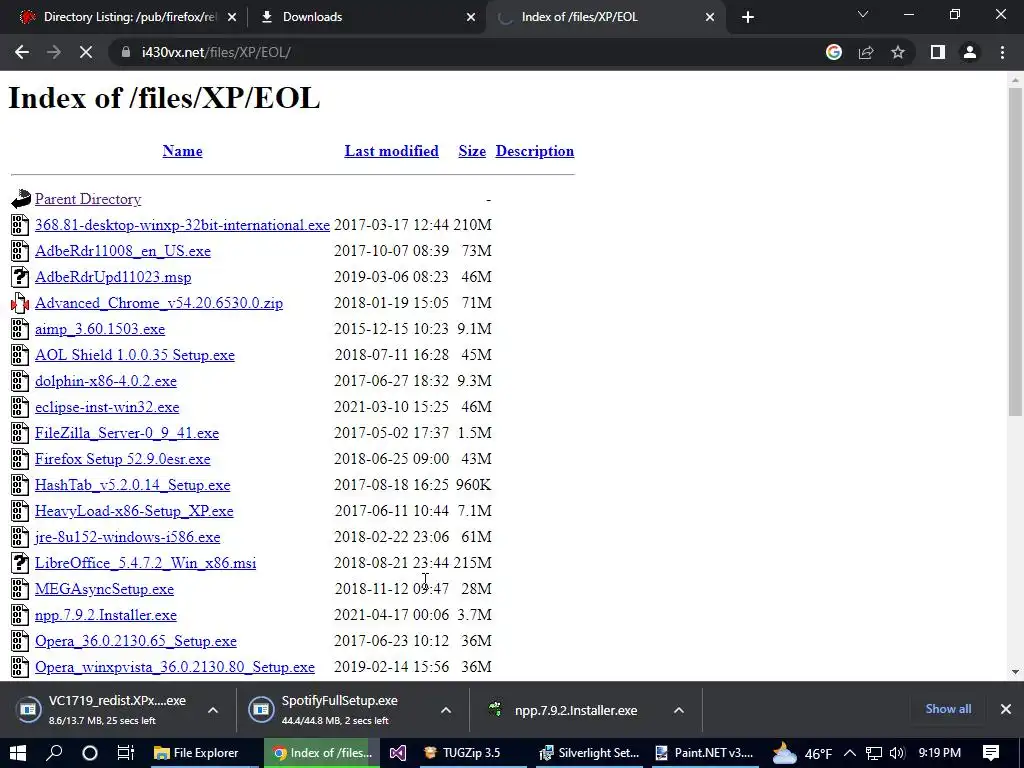Viewport: 1024px width, 768px height.
Task: Go back using the browser back arrow
Action: [x=22, y=52]
